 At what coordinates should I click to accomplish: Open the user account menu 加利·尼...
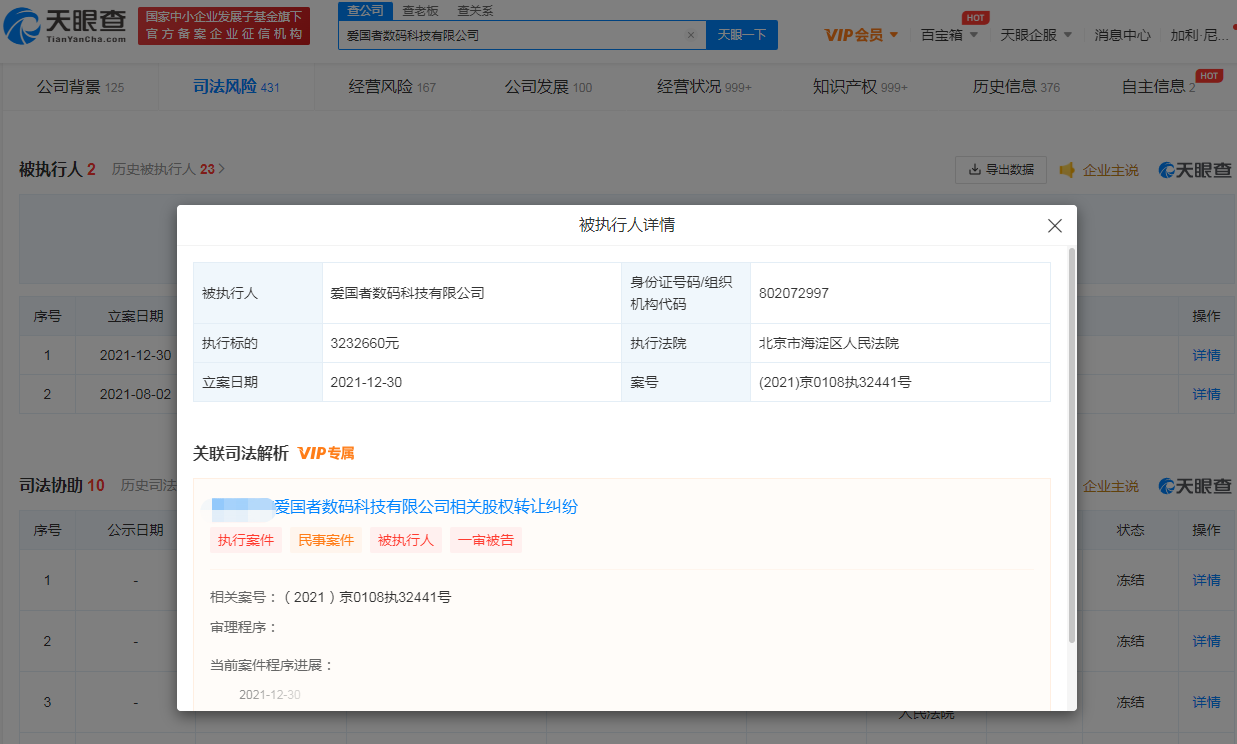pyautogui.click(x=1200, y=35)
